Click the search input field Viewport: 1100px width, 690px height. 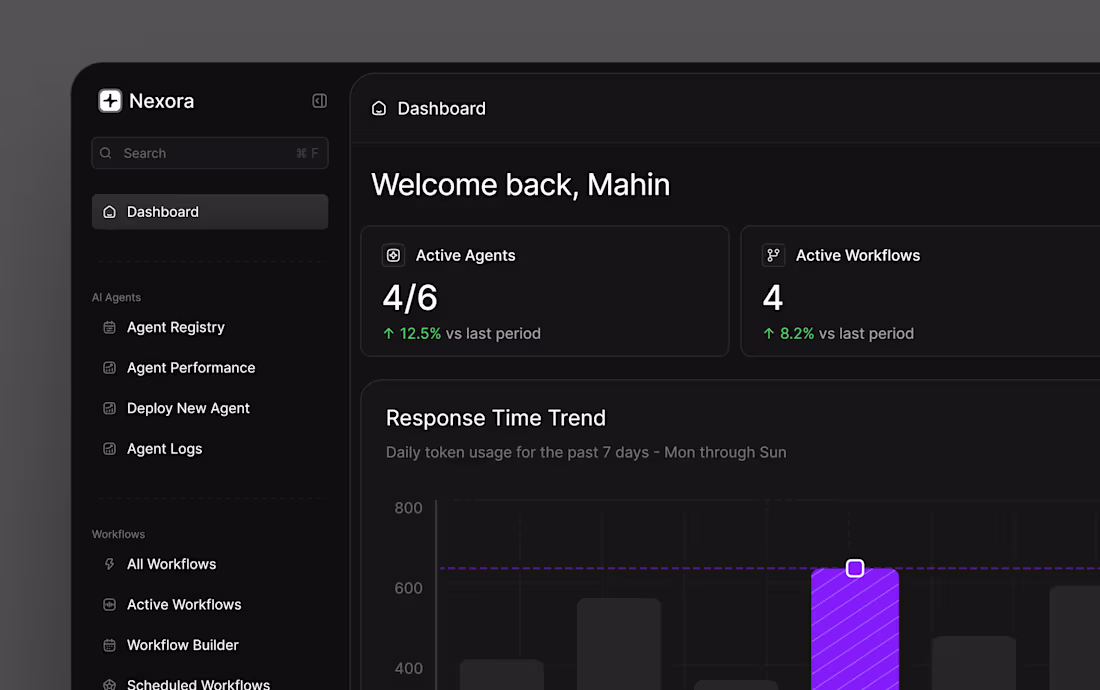tap(209, 152)
